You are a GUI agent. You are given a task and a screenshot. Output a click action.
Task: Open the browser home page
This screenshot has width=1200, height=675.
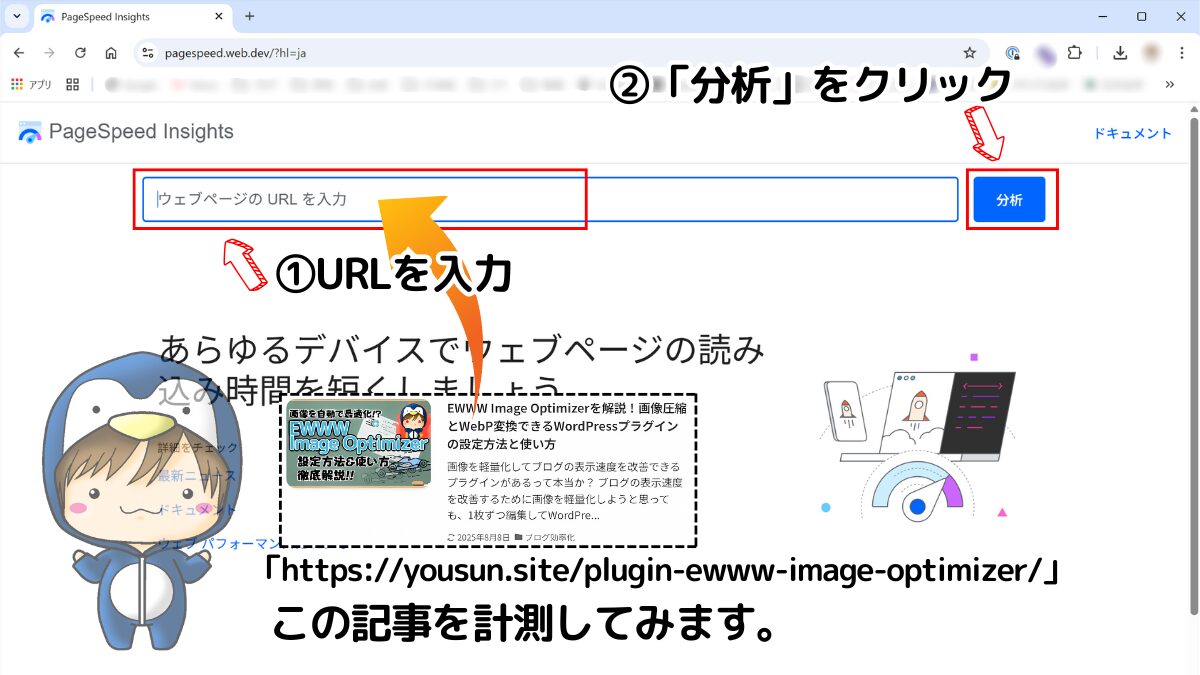coord(111,53)
